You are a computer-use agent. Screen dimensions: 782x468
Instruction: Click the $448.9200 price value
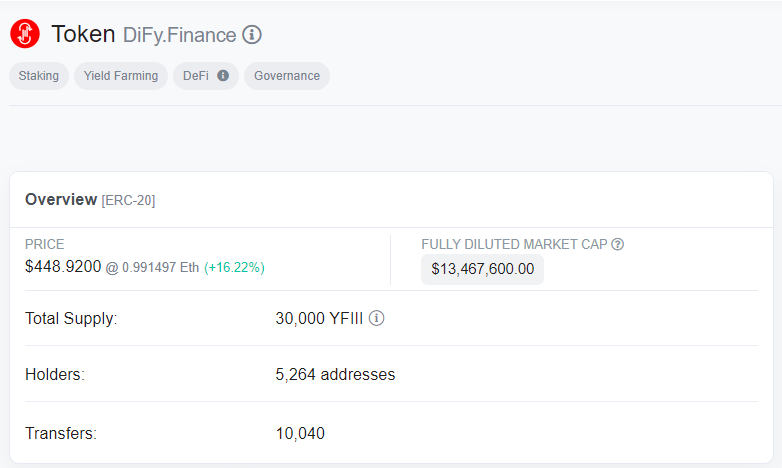[63, 266]
